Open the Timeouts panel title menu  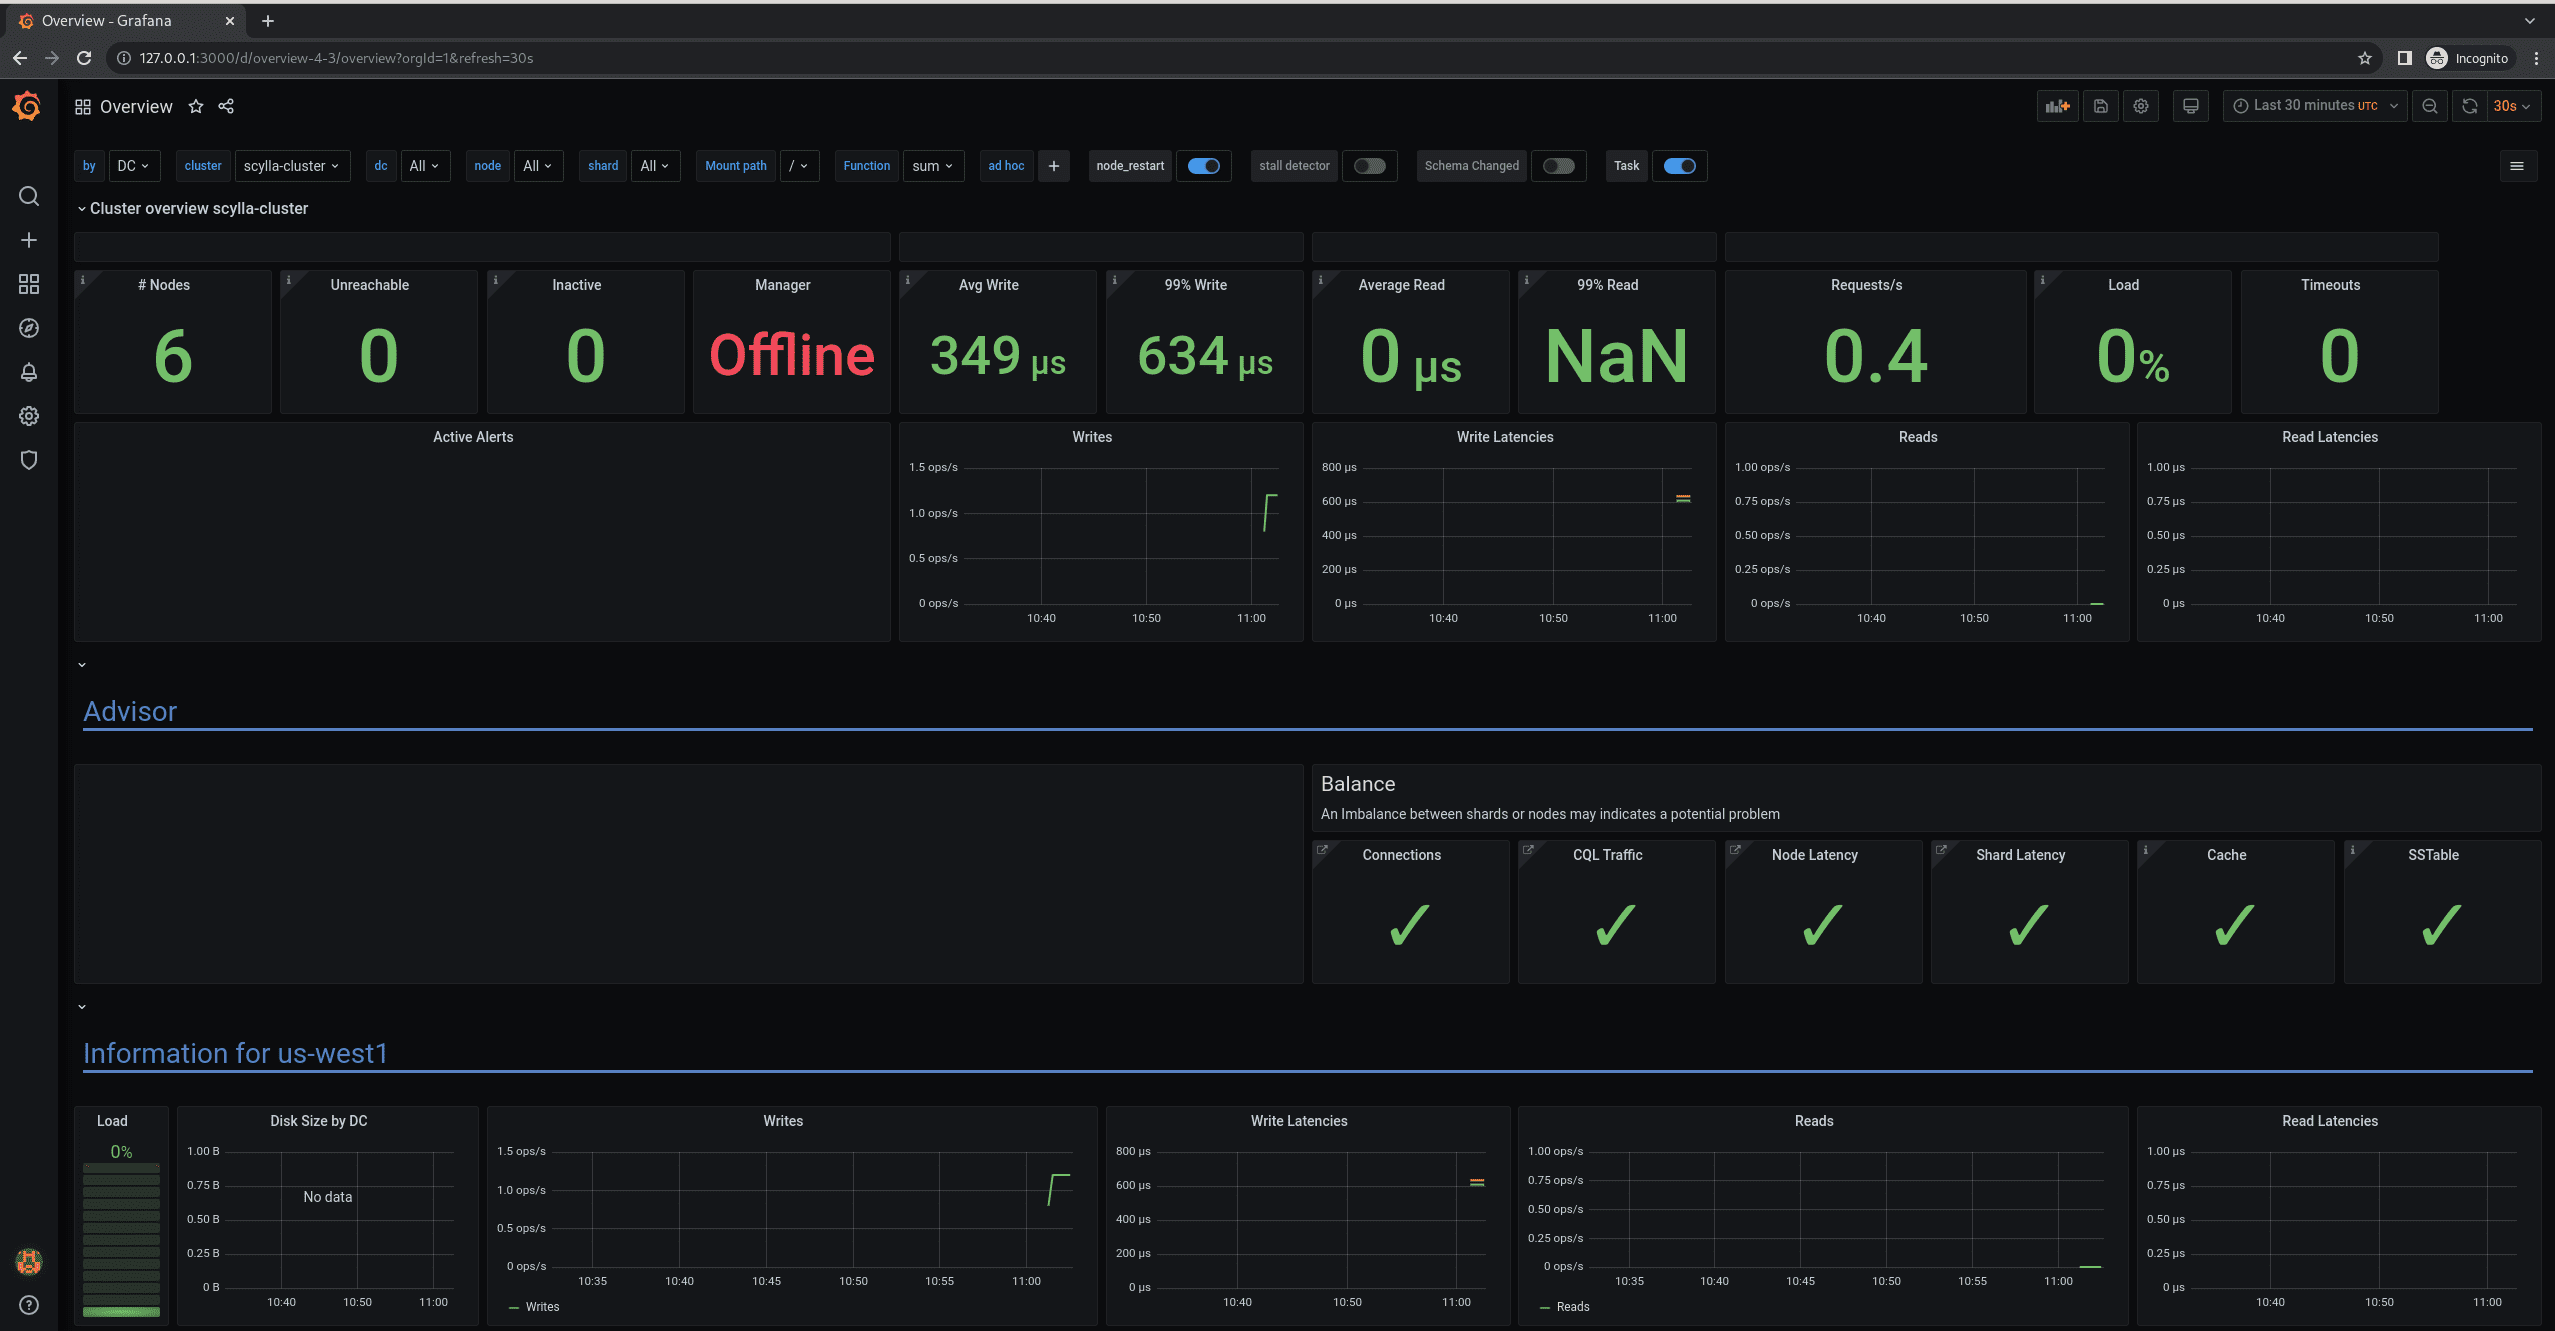tap(2330, 285)
